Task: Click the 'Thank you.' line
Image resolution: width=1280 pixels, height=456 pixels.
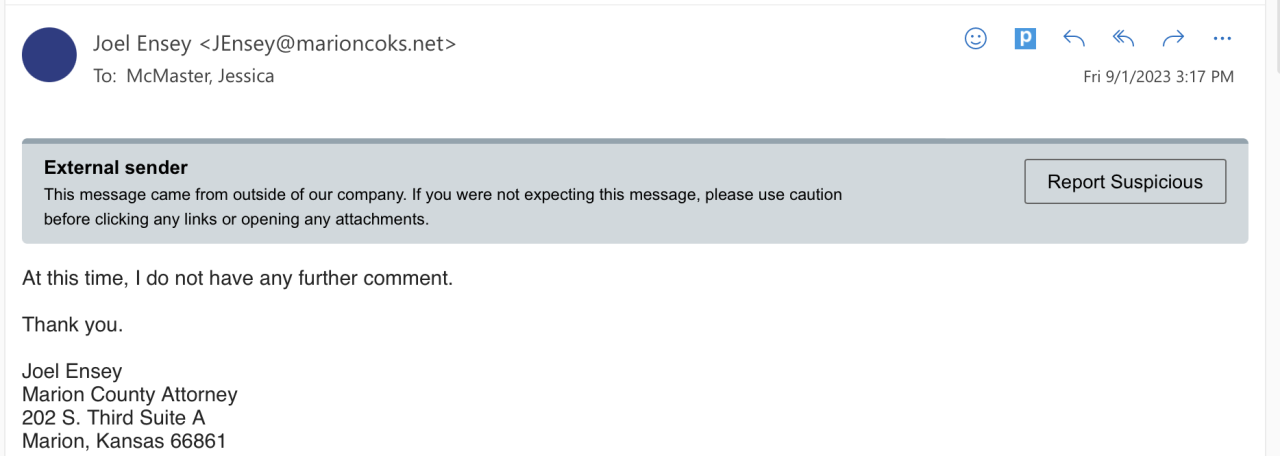Action: (72, 324)
